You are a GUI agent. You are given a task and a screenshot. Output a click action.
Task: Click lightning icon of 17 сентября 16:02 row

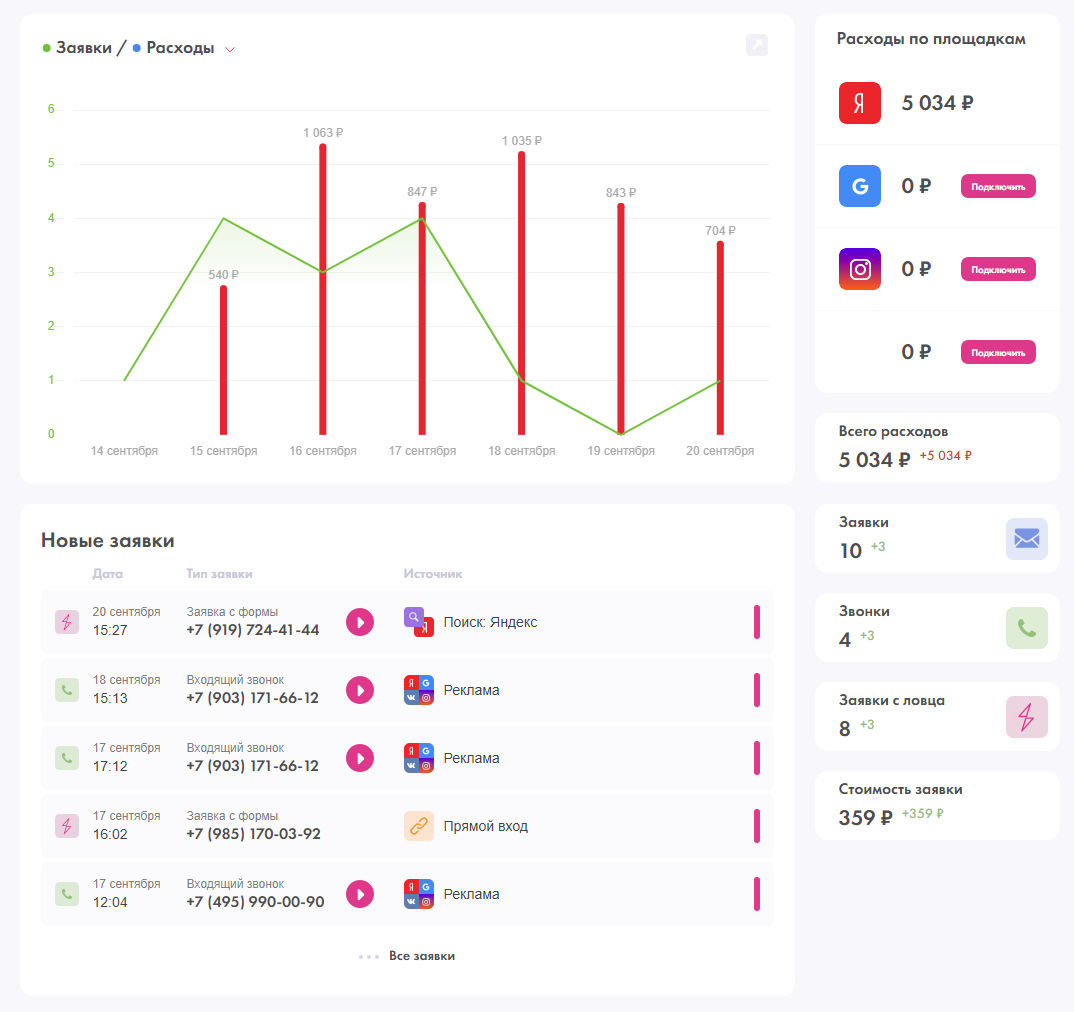pyautogui.click(x=66, y=826)
